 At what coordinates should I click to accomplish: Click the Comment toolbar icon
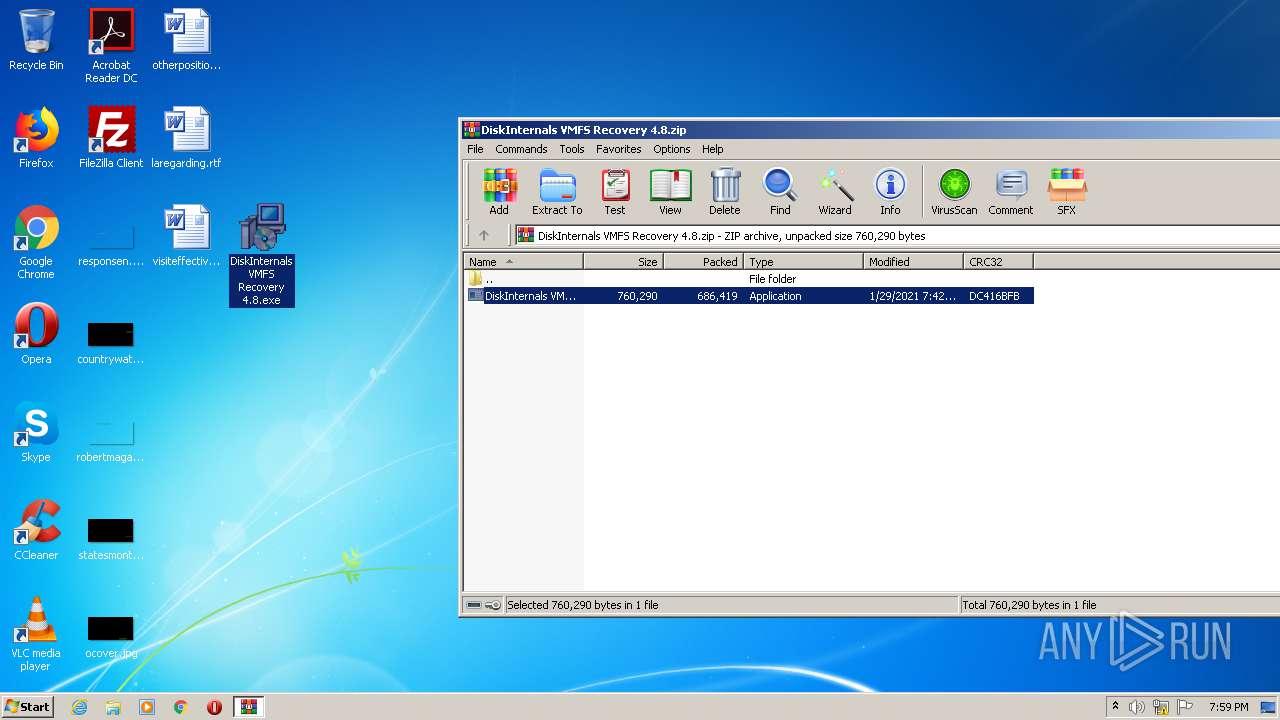[1011, 191]
